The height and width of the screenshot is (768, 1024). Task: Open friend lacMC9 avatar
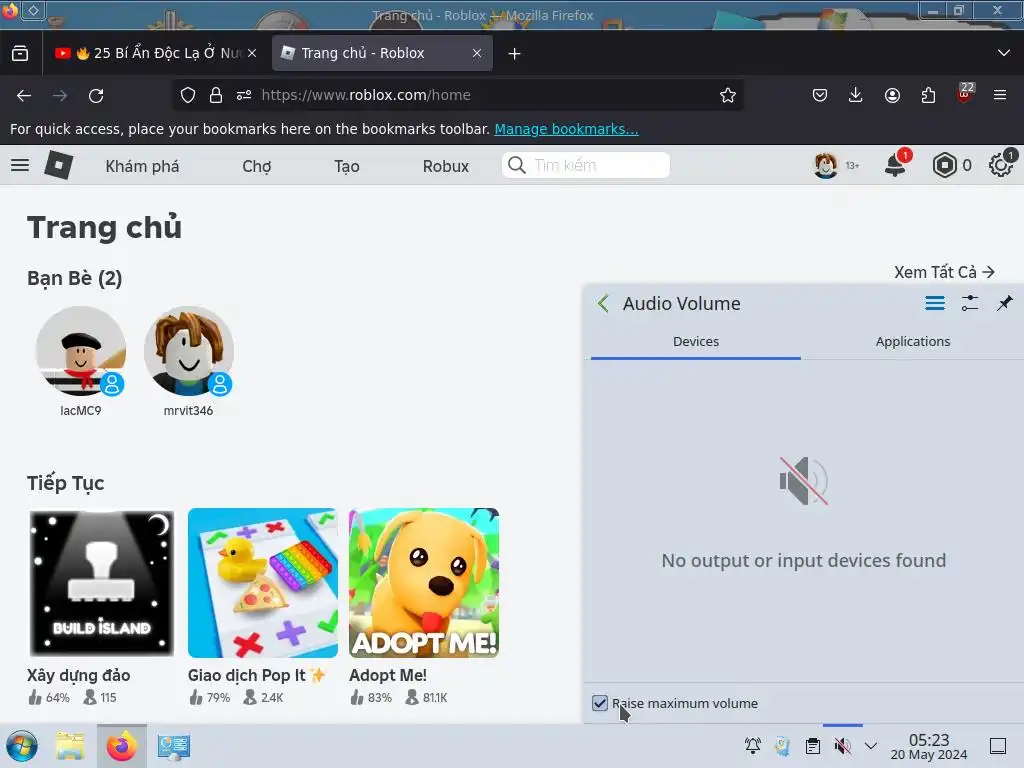pos(81,351)
